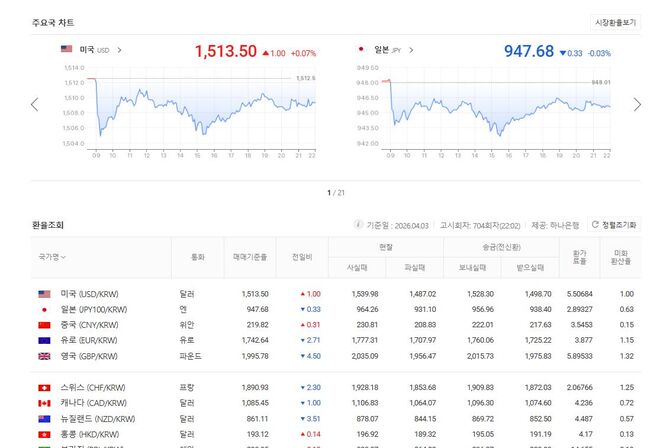The width and height of the screenshot is (650, 448).
Task: Click the info icon beside 기준일
Action: 359,225
